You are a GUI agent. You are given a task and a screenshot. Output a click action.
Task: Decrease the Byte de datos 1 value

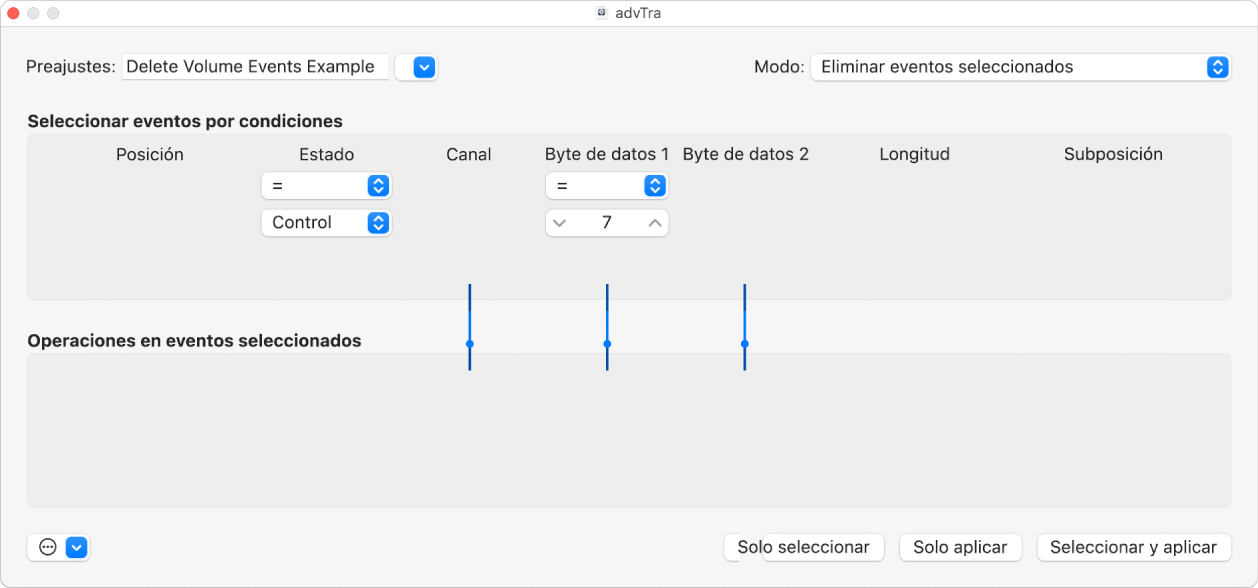click(x=560, y=223)
